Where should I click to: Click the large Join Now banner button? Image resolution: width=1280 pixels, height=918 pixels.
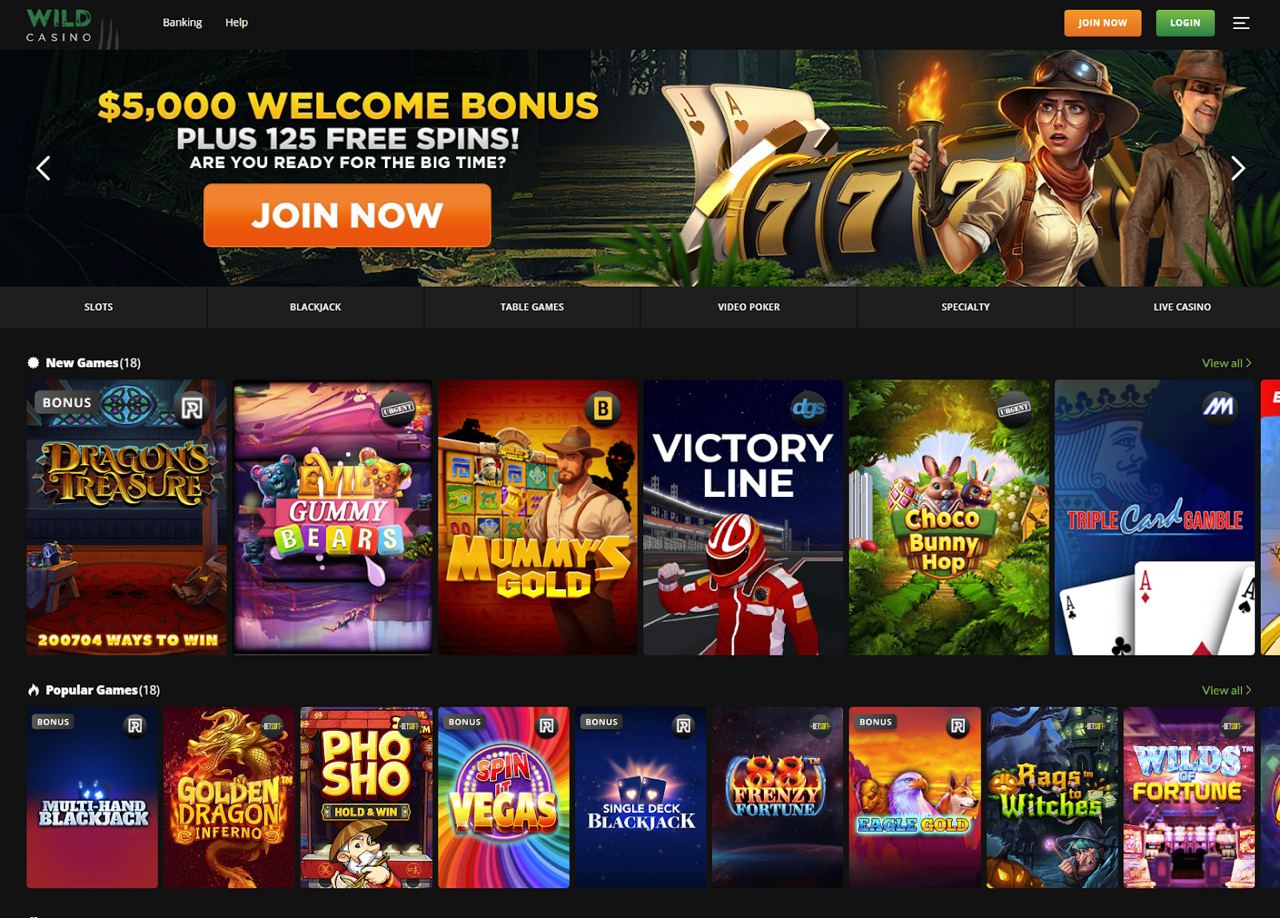(x=347, y=215)
